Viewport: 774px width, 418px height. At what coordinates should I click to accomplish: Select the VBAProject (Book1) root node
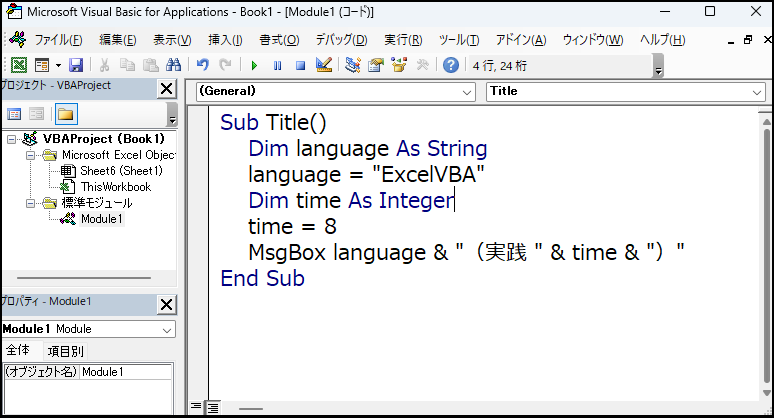tap(103, 139)
